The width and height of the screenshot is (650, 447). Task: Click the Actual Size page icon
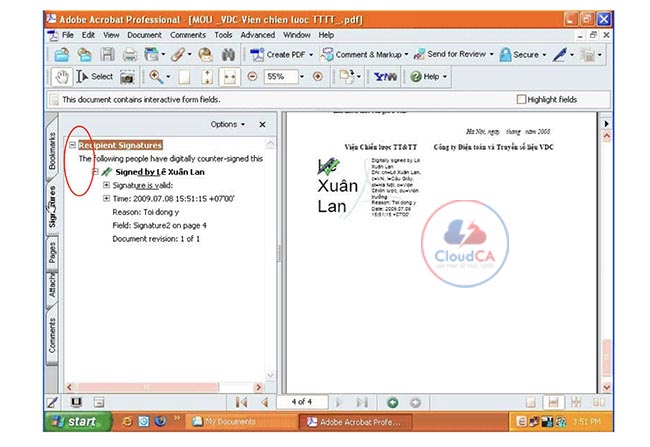[x=184, y=77]
